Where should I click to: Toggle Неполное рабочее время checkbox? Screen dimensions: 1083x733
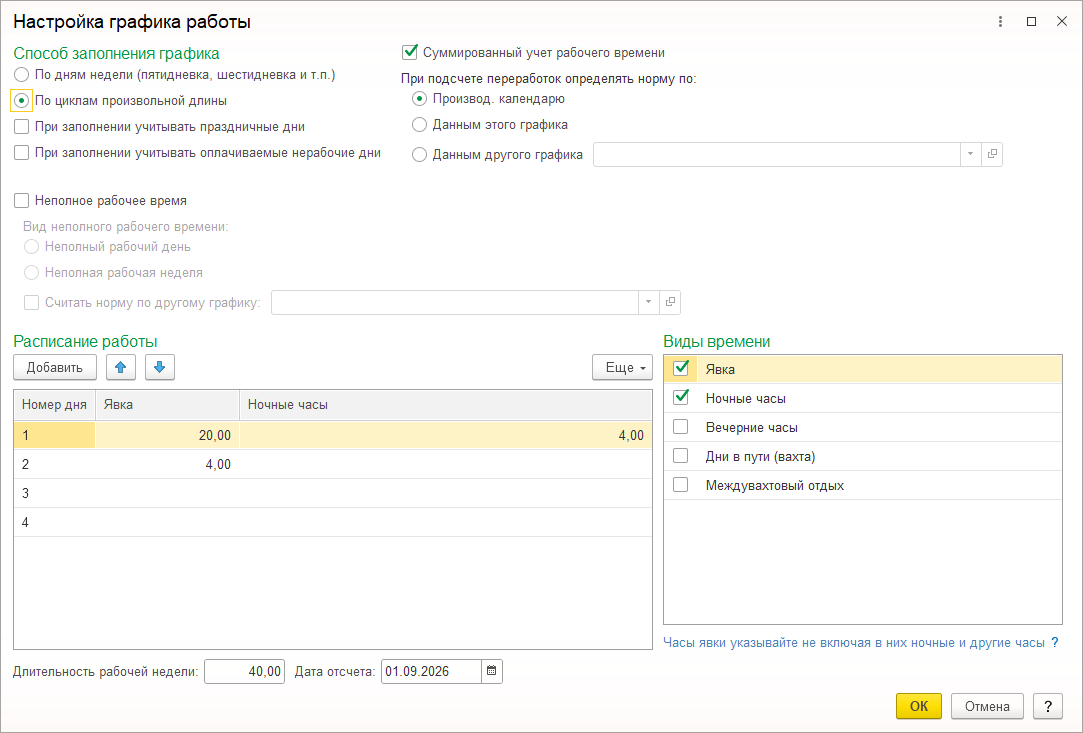21,200
